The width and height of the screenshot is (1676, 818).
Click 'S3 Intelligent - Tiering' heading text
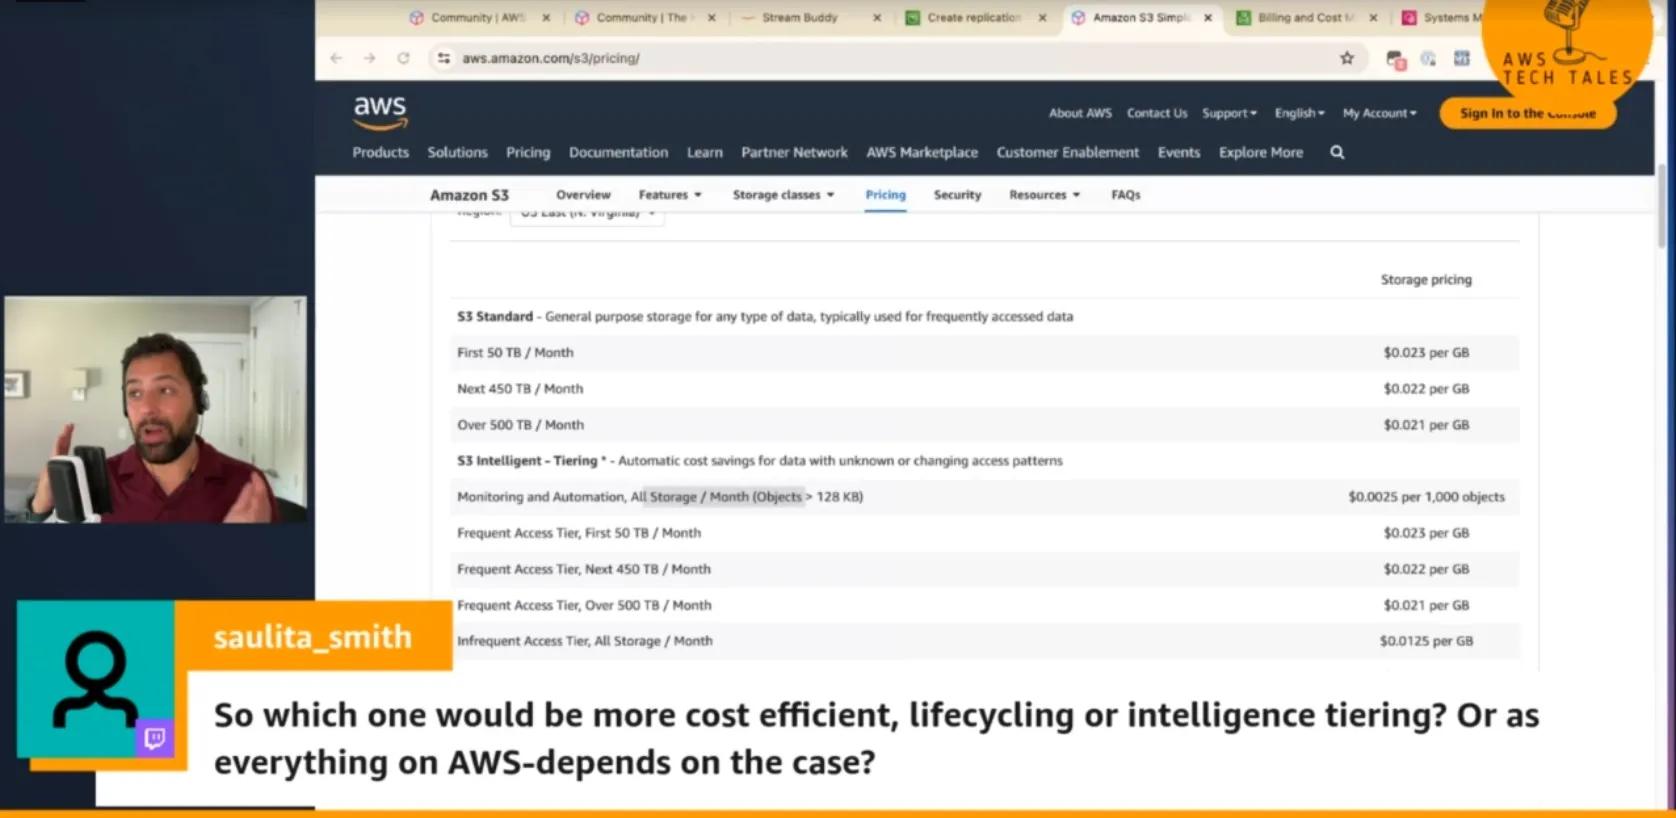527,461
